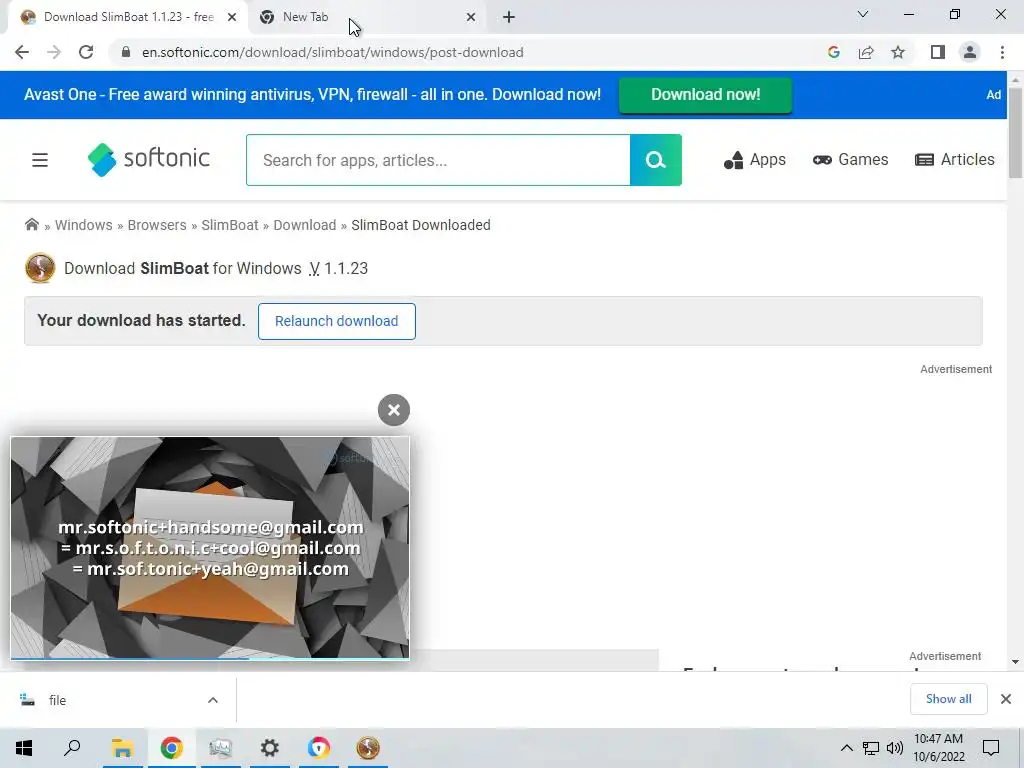Open Chrome three-dot menu
1024x768 pixels.
coord(1002,52)
